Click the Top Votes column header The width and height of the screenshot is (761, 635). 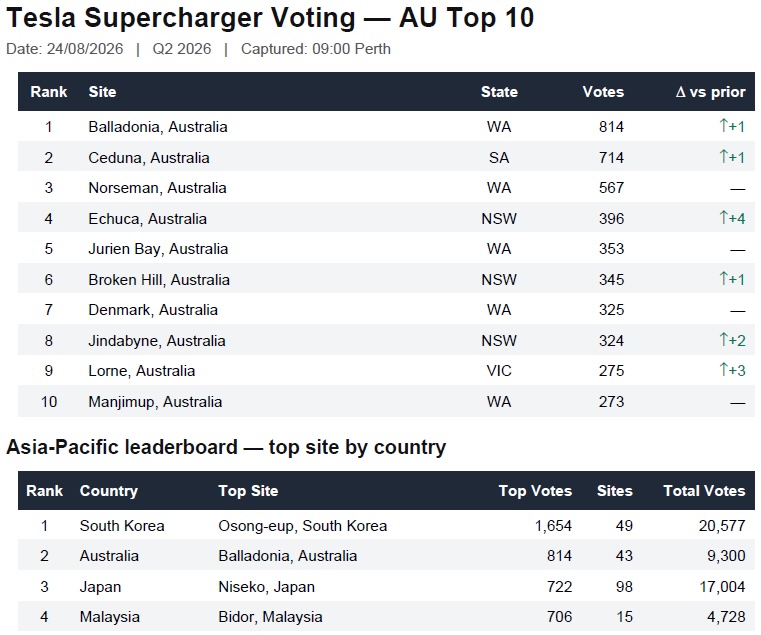(535, 491)
